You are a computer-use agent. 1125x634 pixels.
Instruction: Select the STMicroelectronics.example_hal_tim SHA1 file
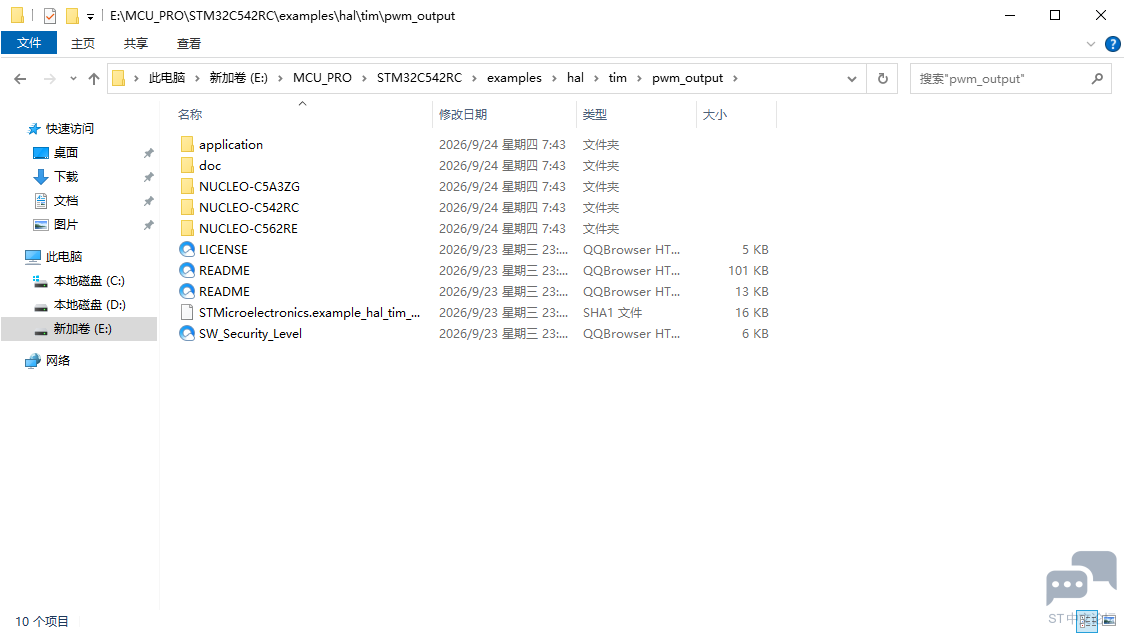pos(309,313)
